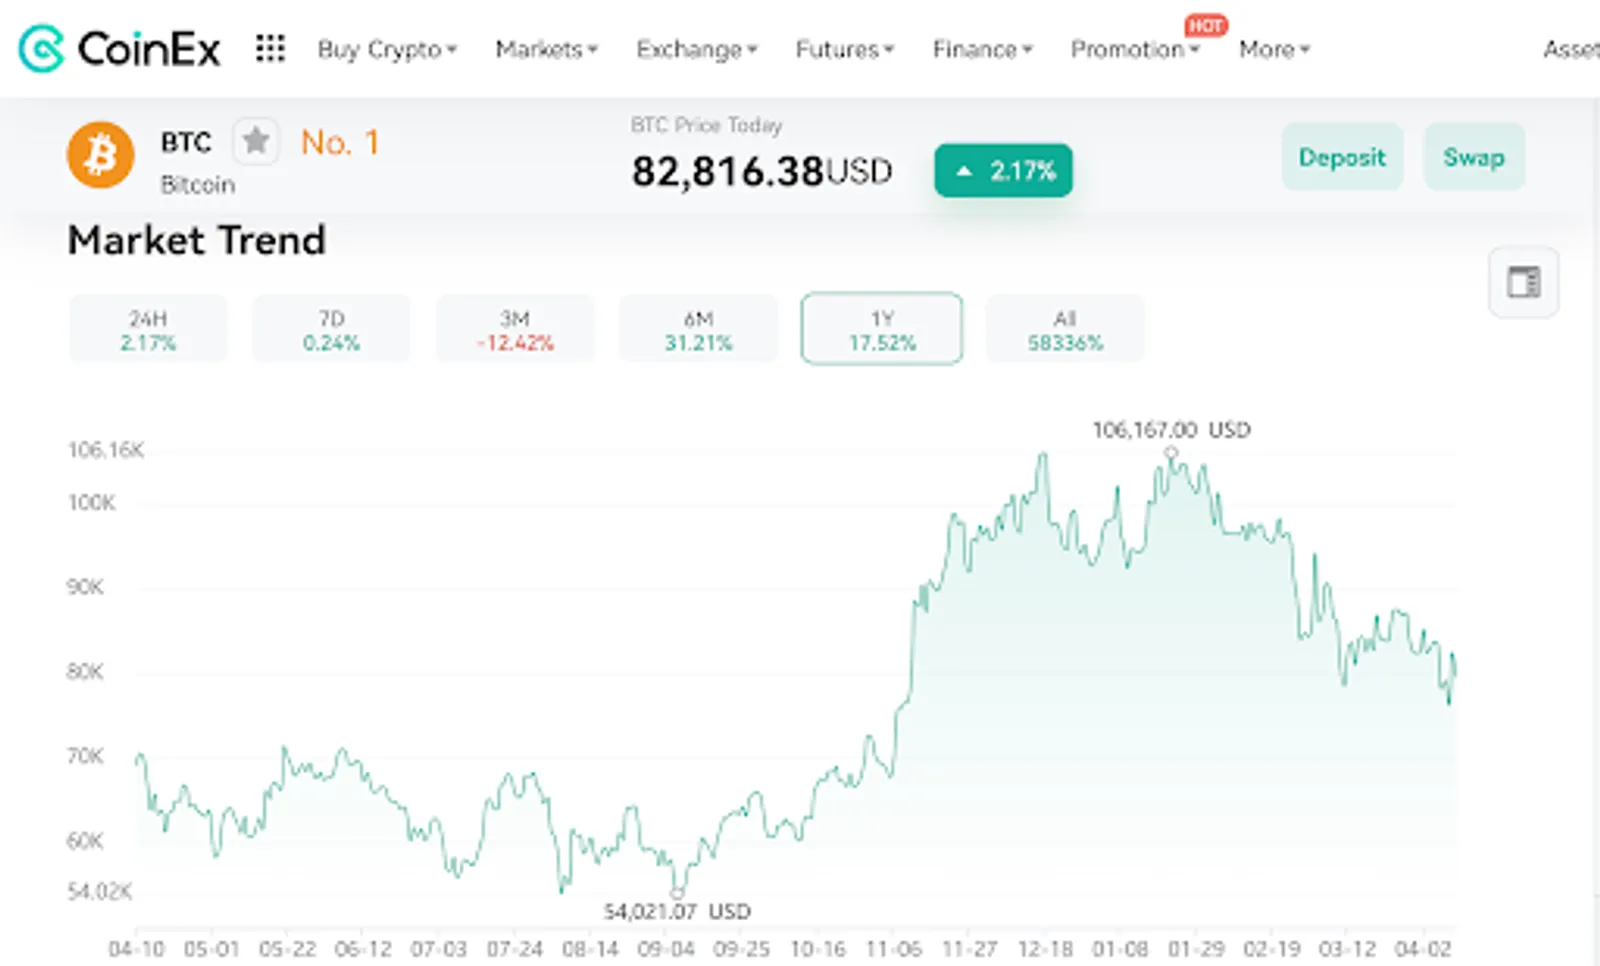Select the 1Y trend range tab
The width and height of the screenshot is (1600, 966).
(x=882, y=329)
